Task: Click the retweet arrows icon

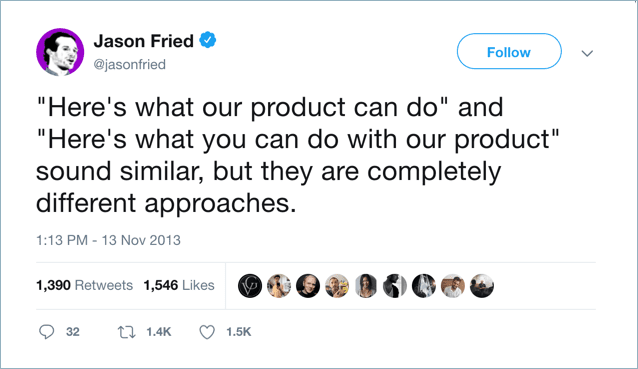Action: point(127,332)
